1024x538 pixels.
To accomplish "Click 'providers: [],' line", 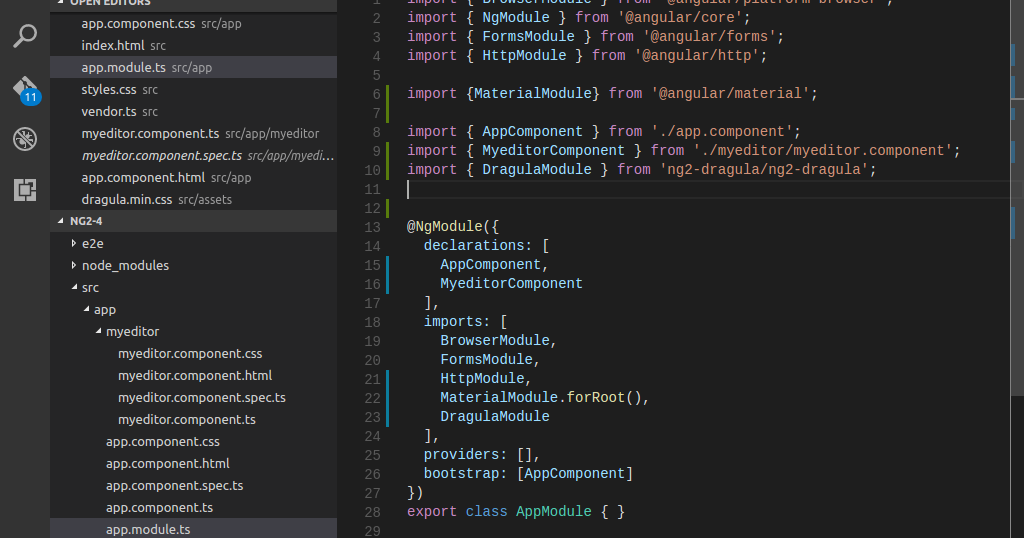I will tap(482, 454).
